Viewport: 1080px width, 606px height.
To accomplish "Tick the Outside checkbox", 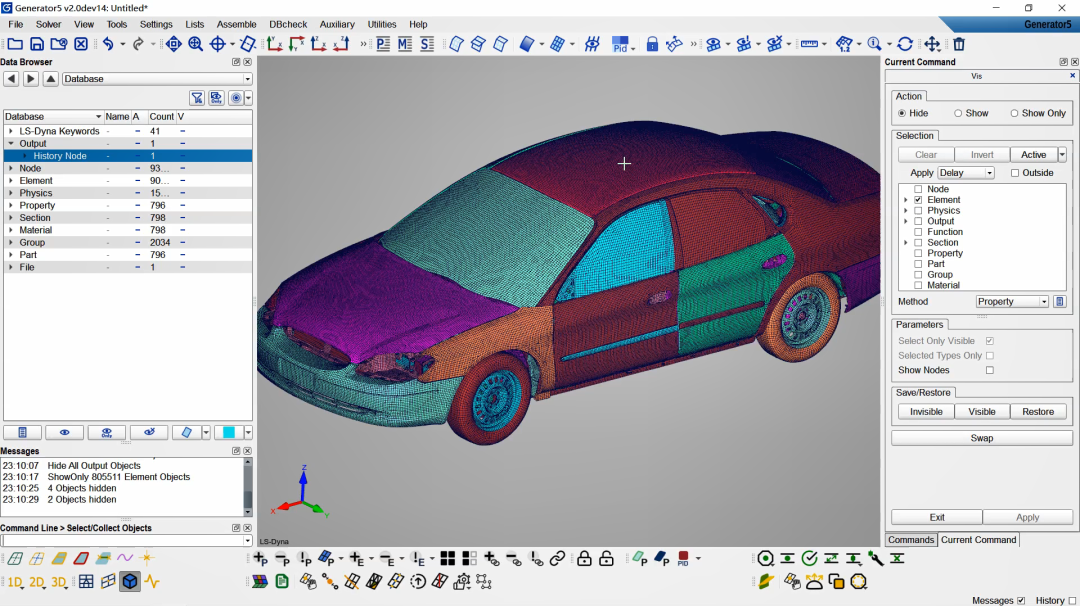I will coord(1015,173).
